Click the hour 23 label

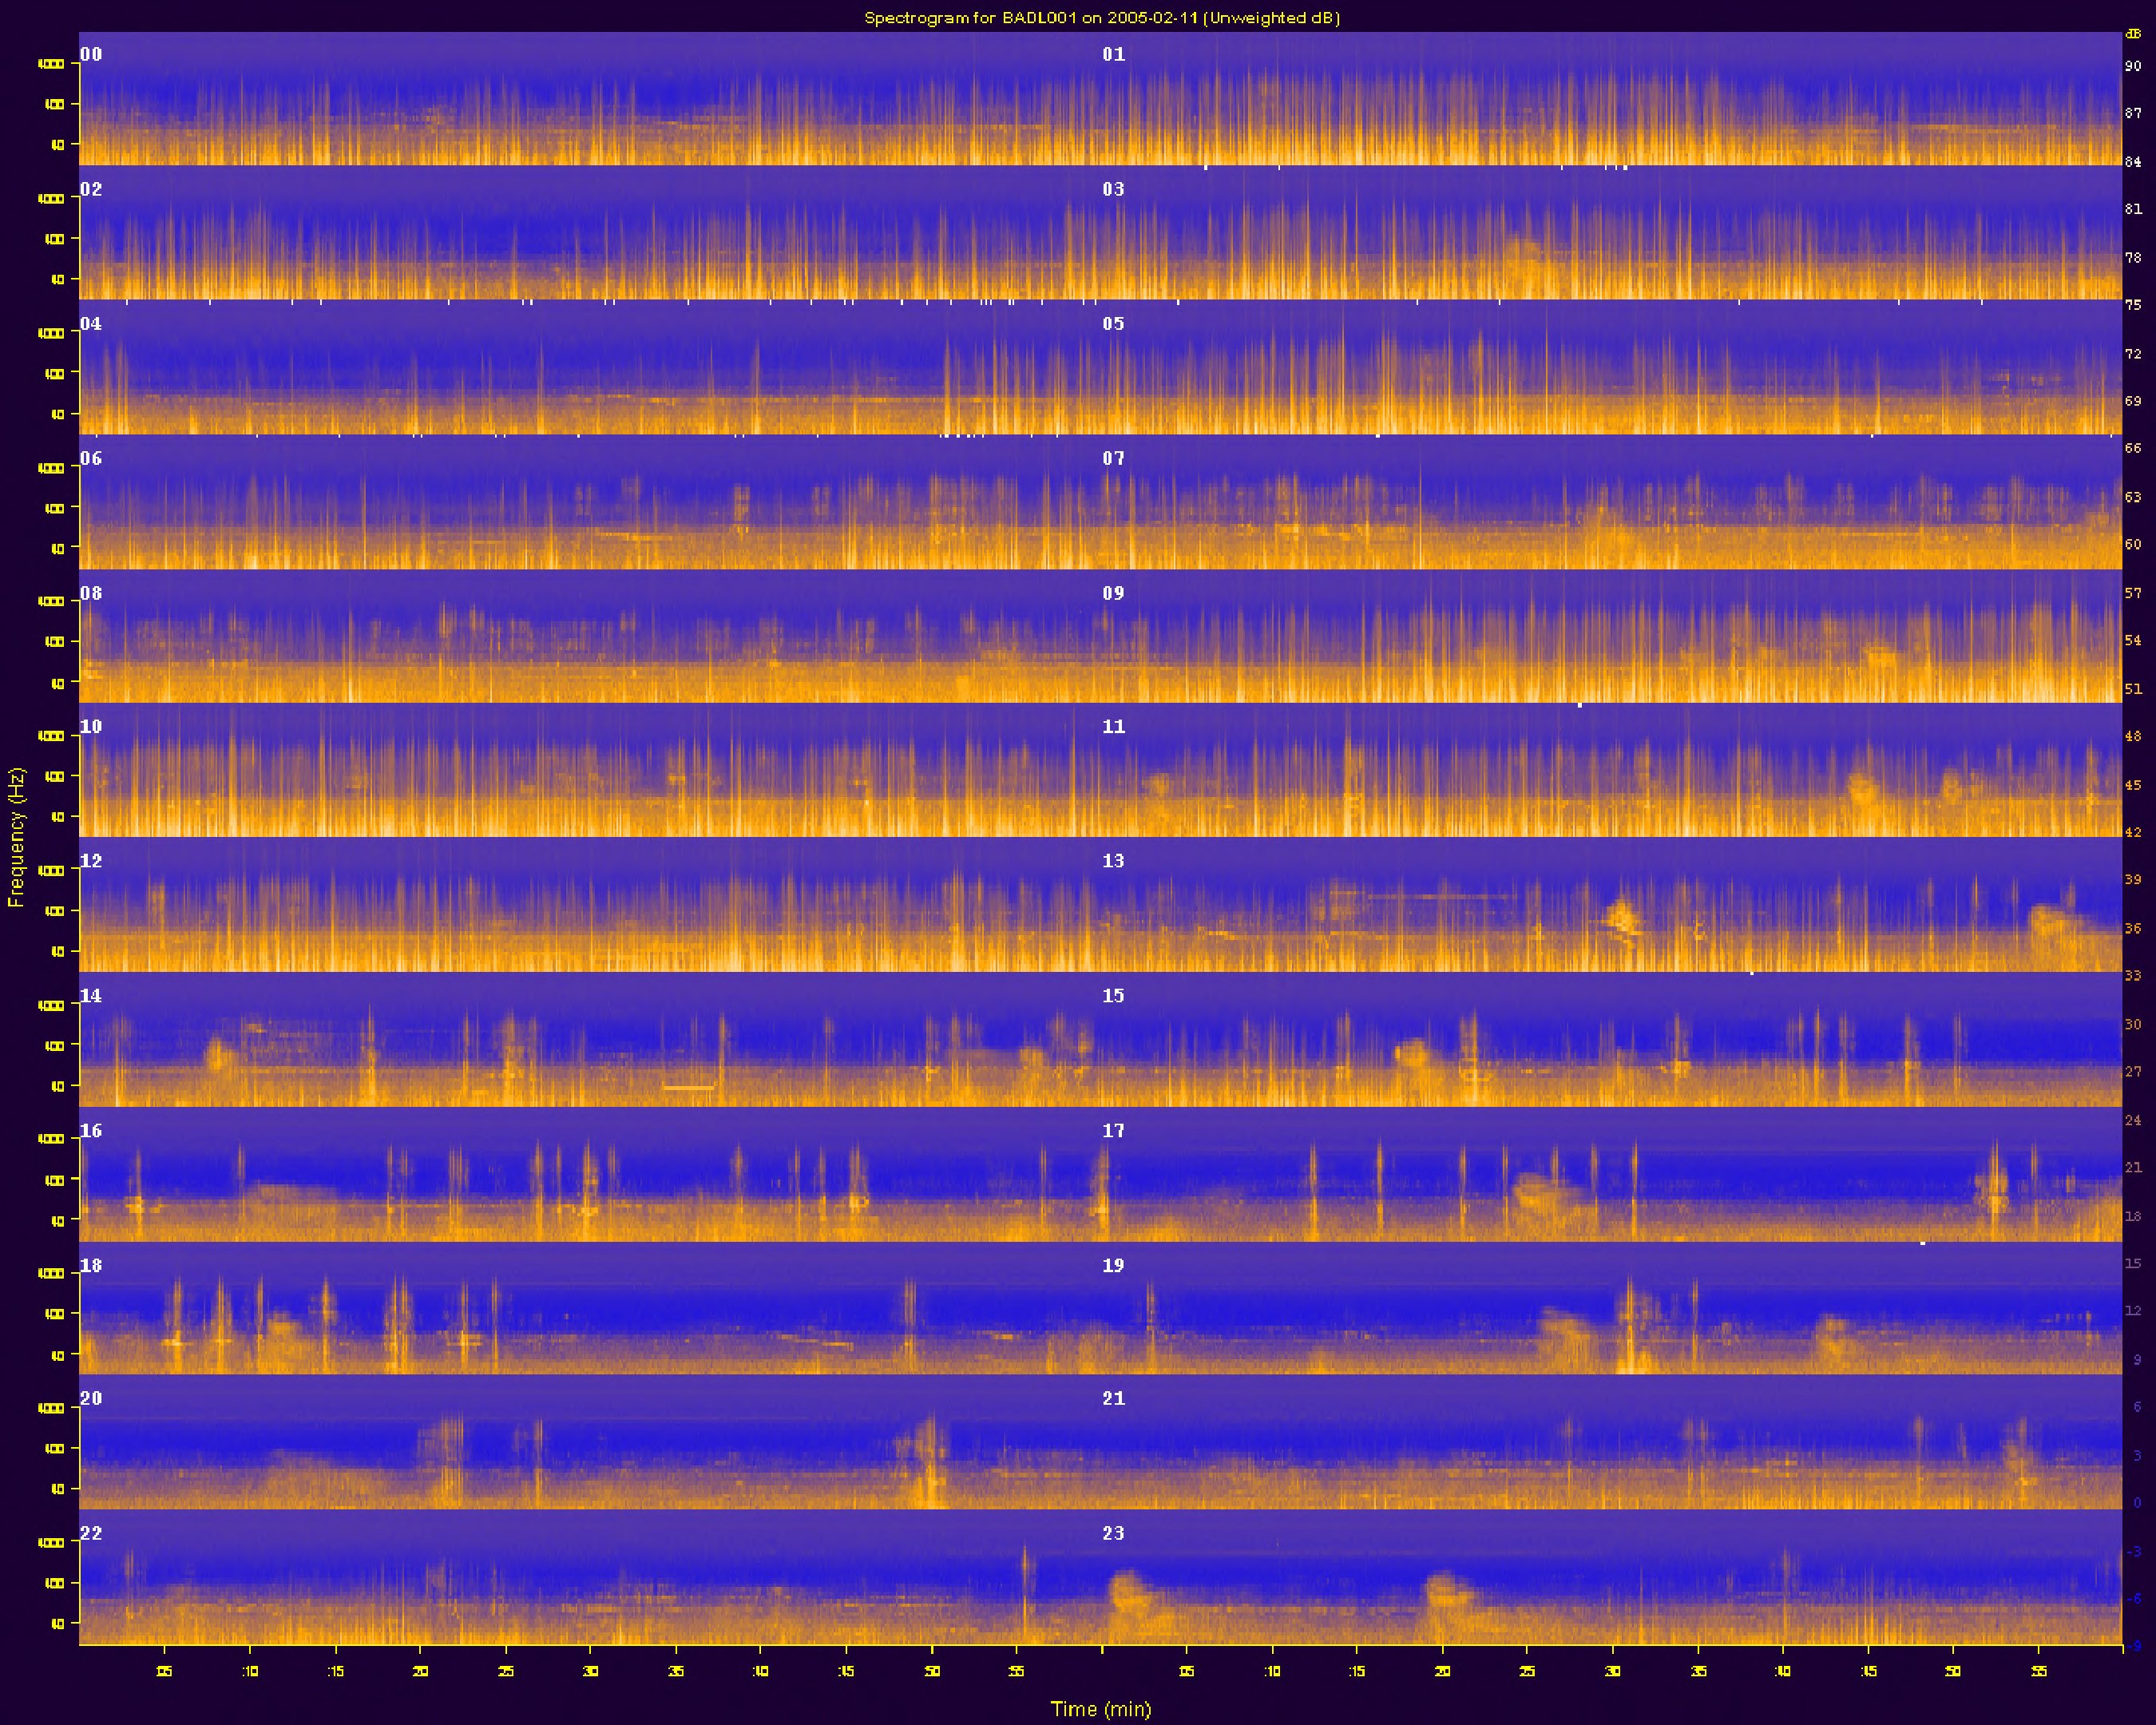pyautogui.click(x=1113, y=1533)
